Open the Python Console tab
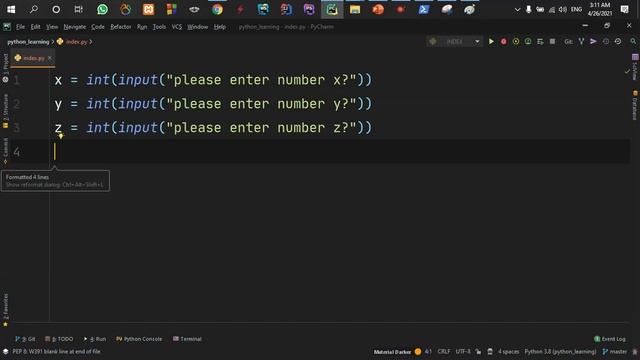Image resolution: width=640 pixels, height=360 pixels. coord(139,339)
